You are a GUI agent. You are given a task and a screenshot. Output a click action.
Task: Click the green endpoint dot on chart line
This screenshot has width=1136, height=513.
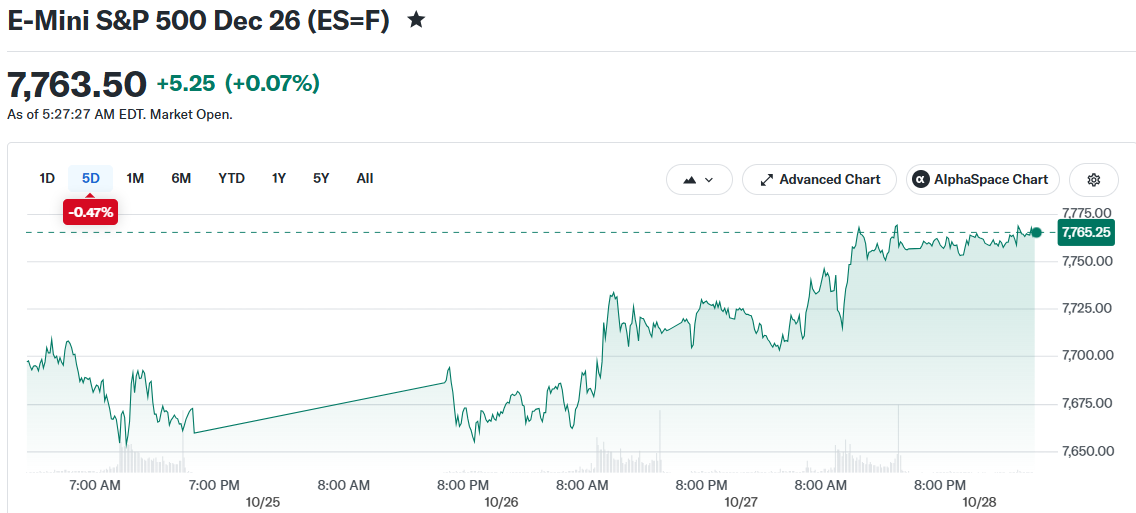point(1036,233)
